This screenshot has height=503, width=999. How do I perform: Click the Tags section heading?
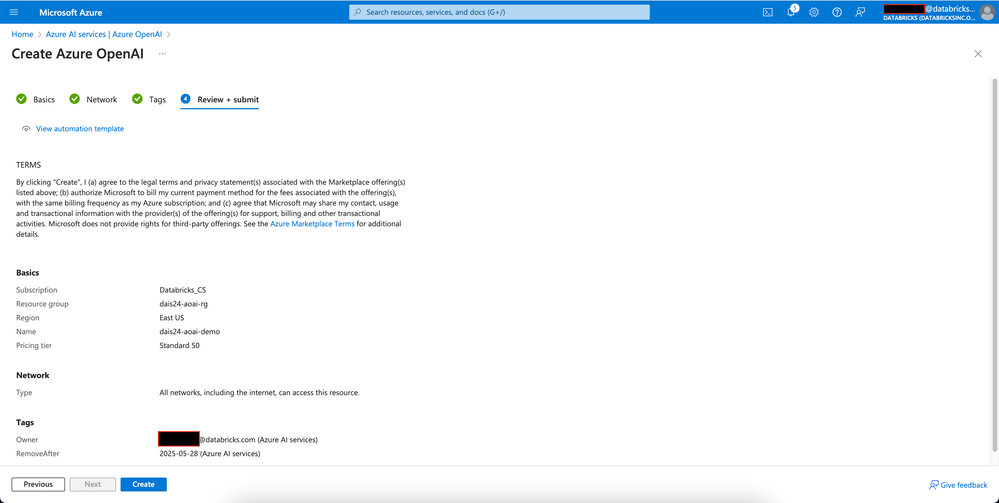click(x=25, y=423)
